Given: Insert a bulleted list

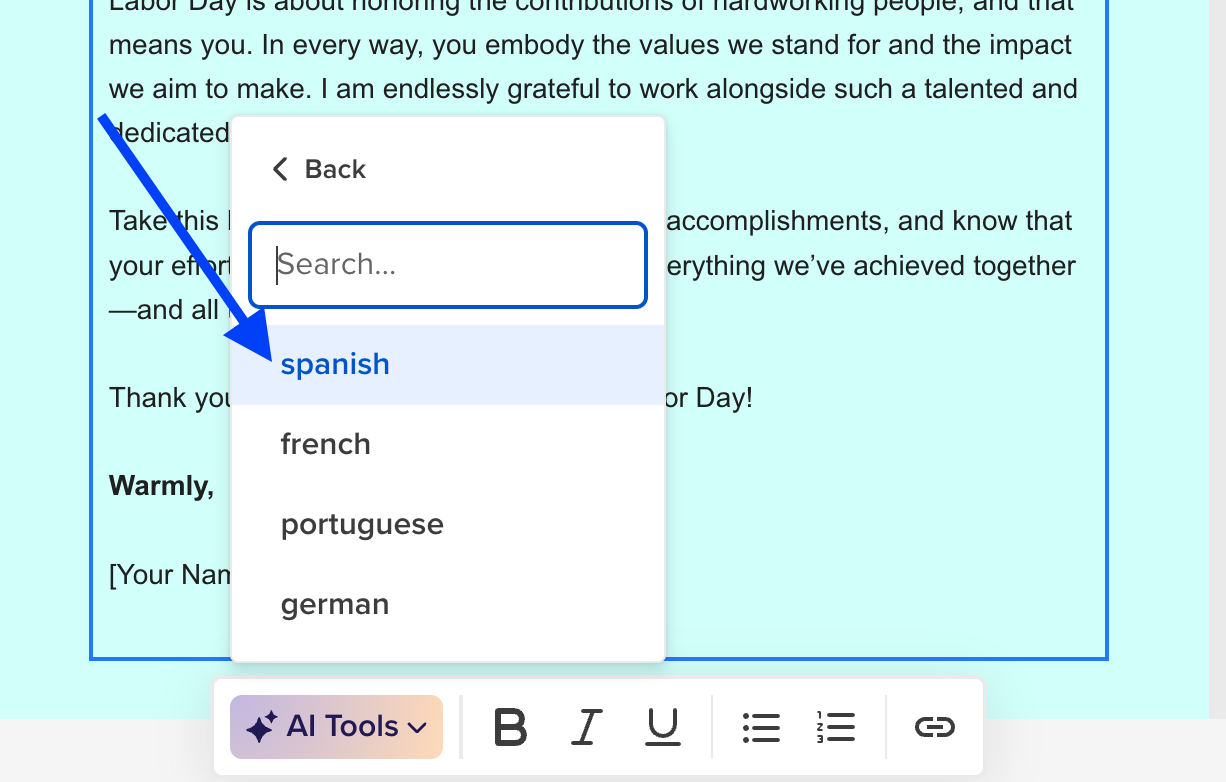Looking at the screenshot, I should point(761,727).
